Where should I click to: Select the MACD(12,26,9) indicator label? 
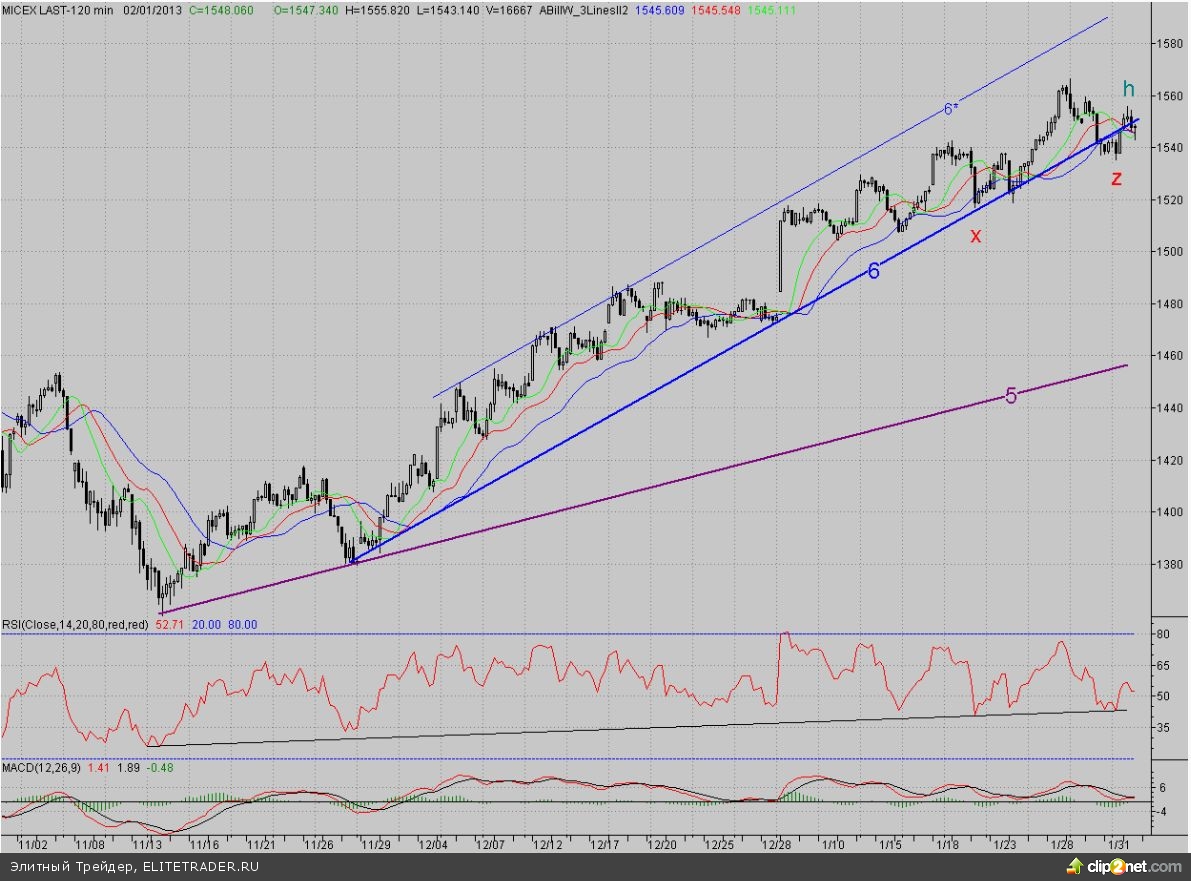click(x=41, y=767)
